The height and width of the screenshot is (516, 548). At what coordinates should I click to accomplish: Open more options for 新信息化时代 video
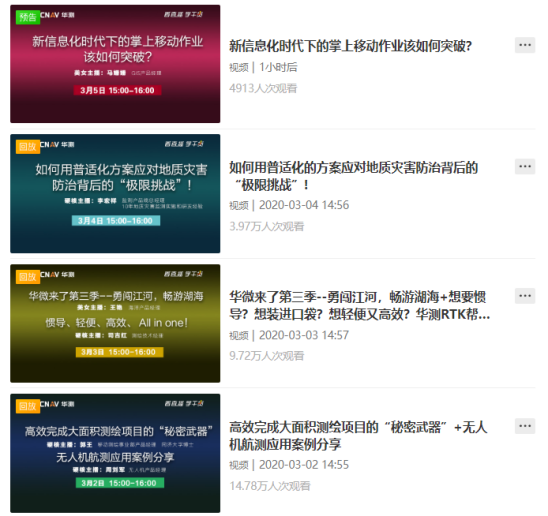[x=525, y=45]
